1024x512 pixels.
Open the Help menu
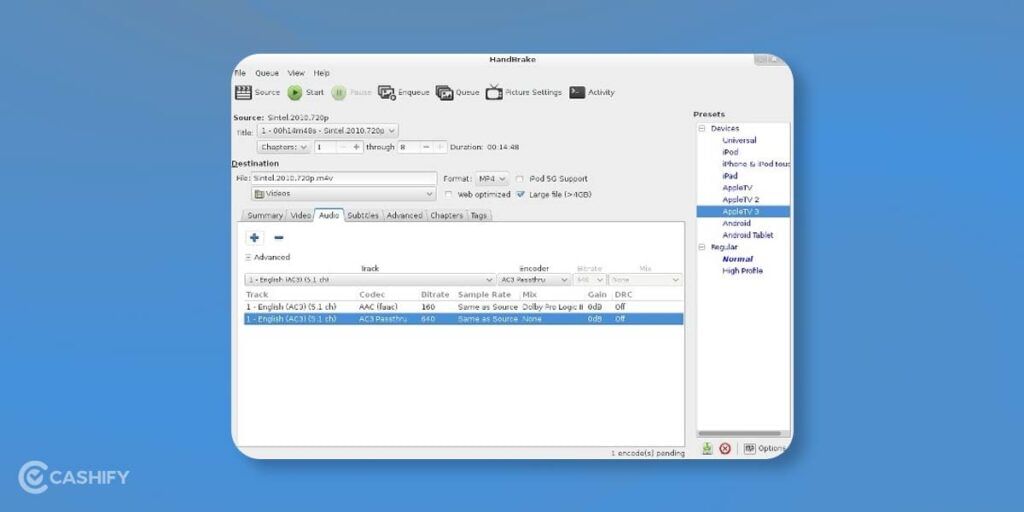(x=321, y=73)
